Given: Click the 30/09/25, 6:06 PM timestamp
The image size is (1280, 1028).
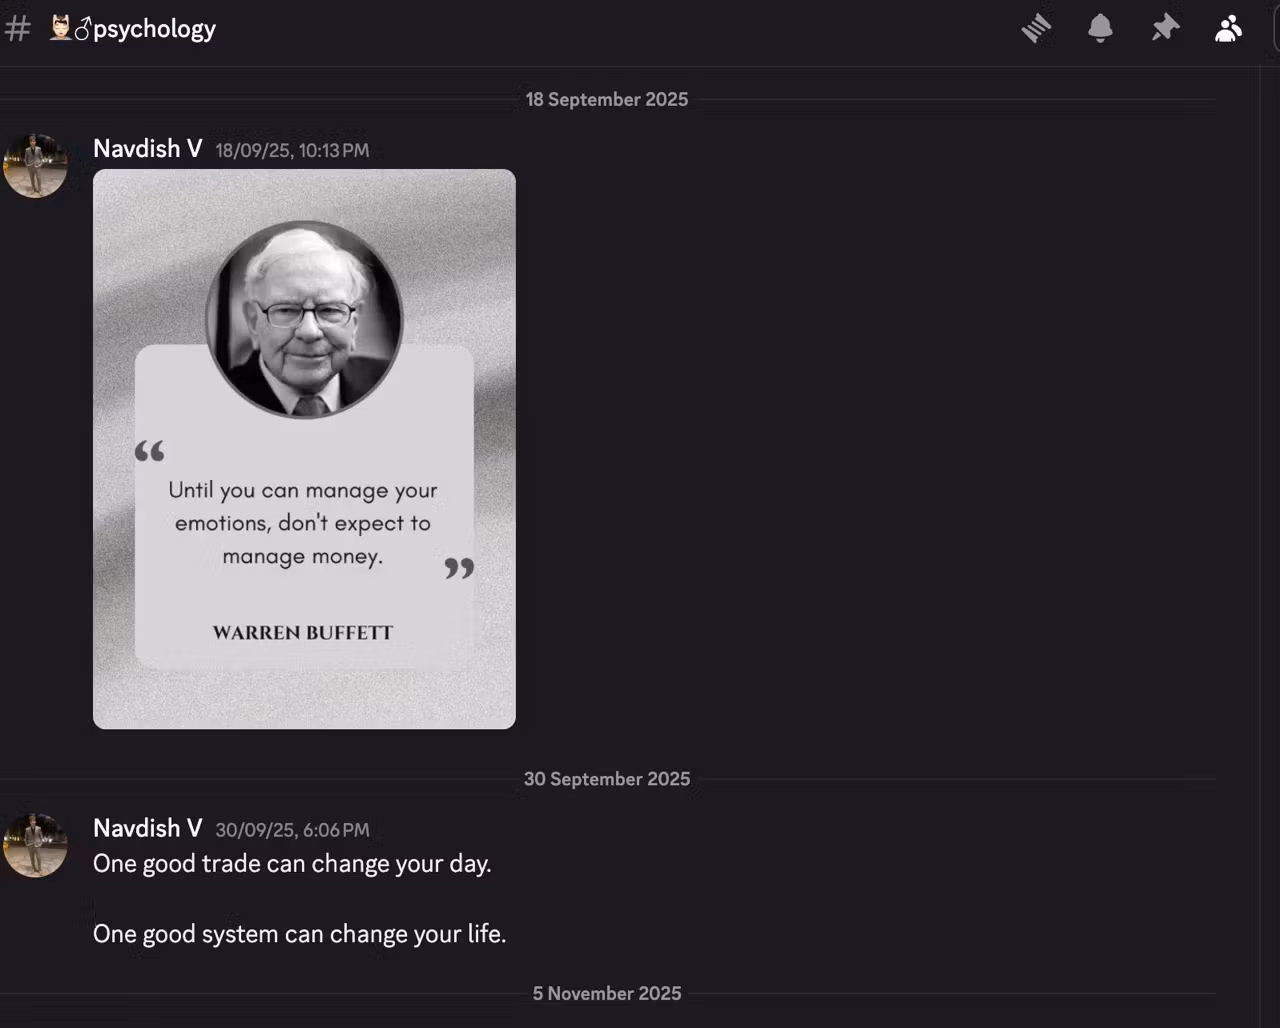Looking at the screenshot, I should [x=292, y=831].
